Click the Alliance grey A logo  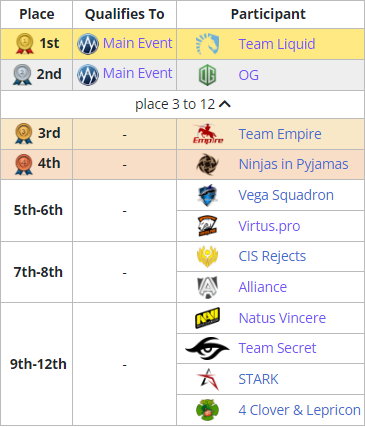[207, 287]
